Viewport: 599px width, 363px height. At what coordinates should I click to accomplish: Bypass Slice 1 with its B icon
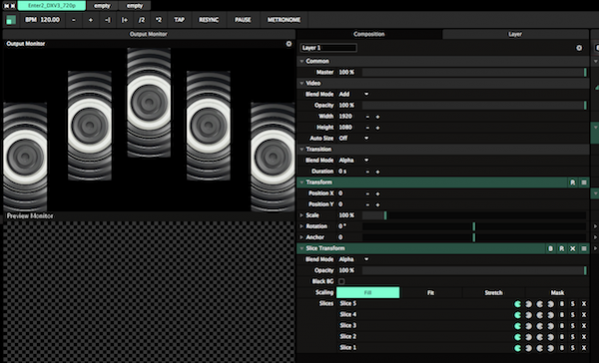point(562,348)
